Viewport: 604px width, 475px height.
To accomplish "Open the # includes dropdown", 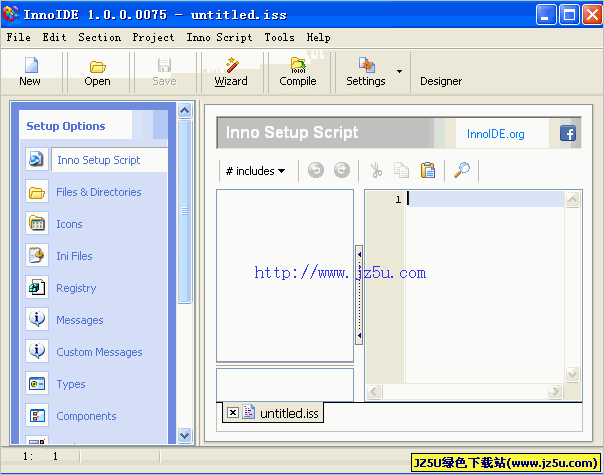I will point(255,171).
